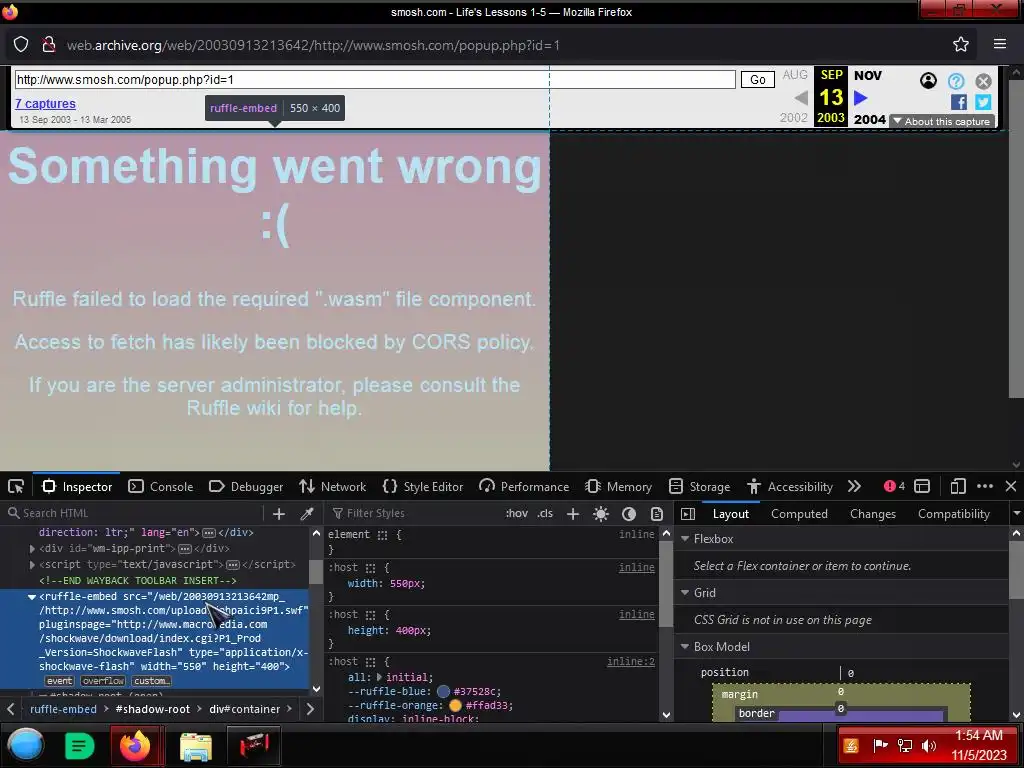This screenshot has width=1024, height=768.
Task: Open the Style Editor tab
Action: pos(423,487)
